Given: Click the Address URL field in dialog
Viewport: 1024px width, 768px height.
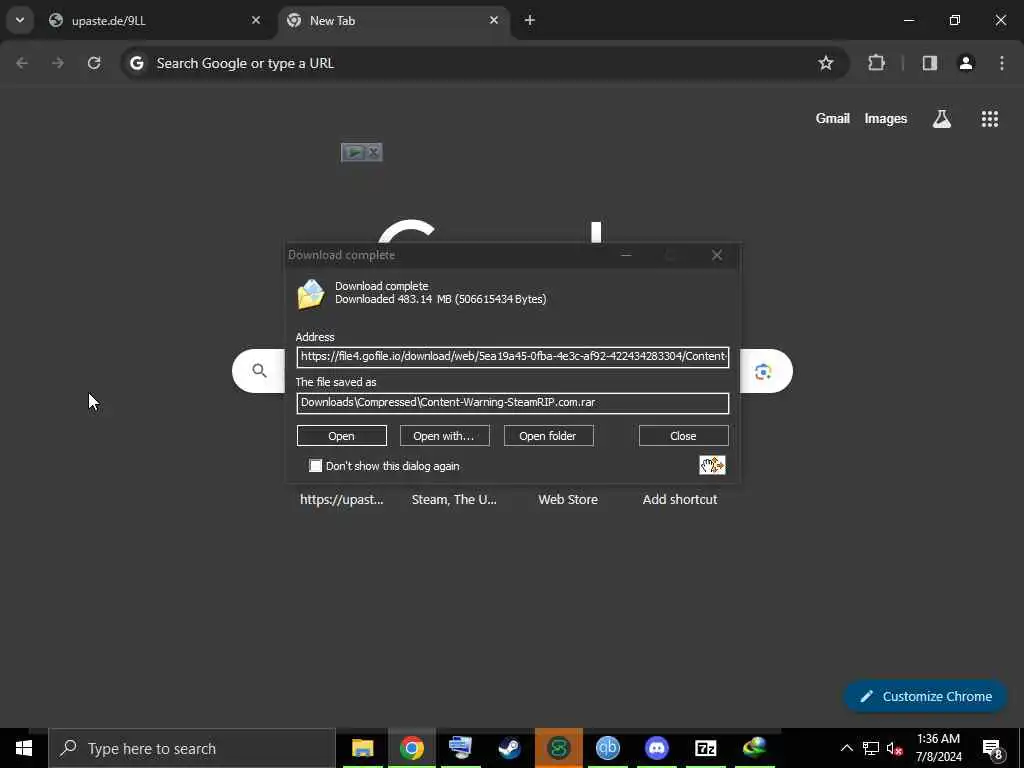Looking at the screenshot, I should pyautogui.click(x=513, y=357).
